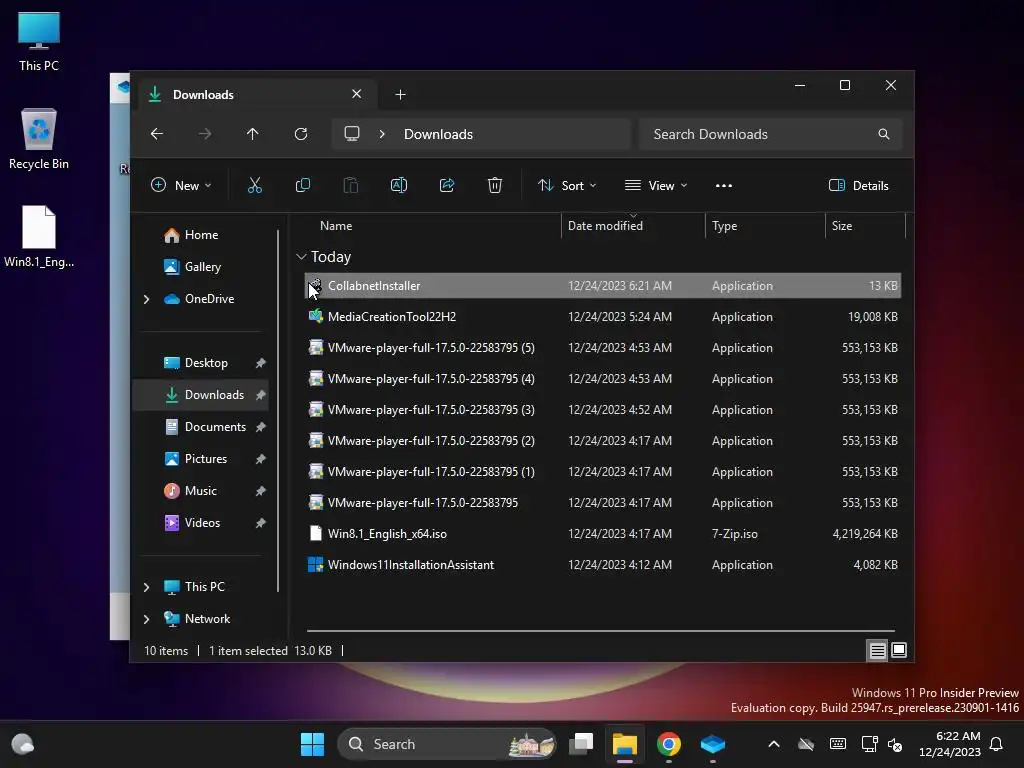Go up one folder level
Image resolution: width=1024 pixels, height=768 pixels.
click(253, 134)
